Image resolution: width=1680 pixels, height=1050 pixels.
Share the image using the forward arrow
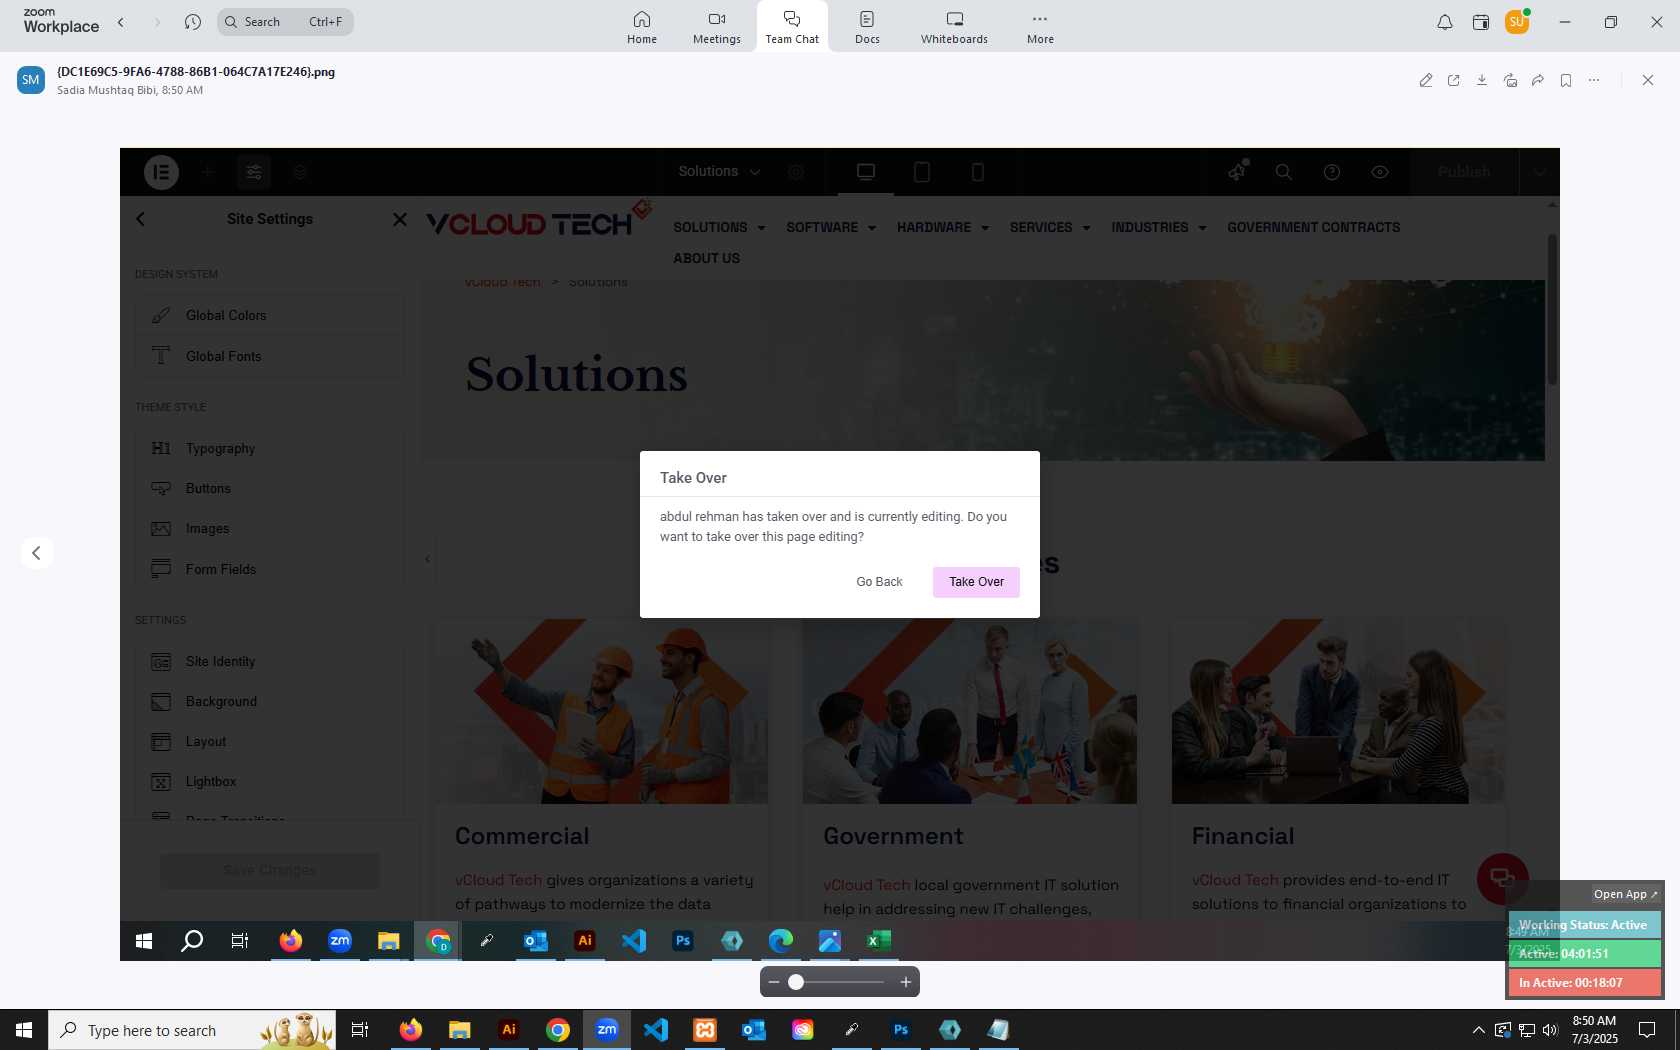(1538, 80)
